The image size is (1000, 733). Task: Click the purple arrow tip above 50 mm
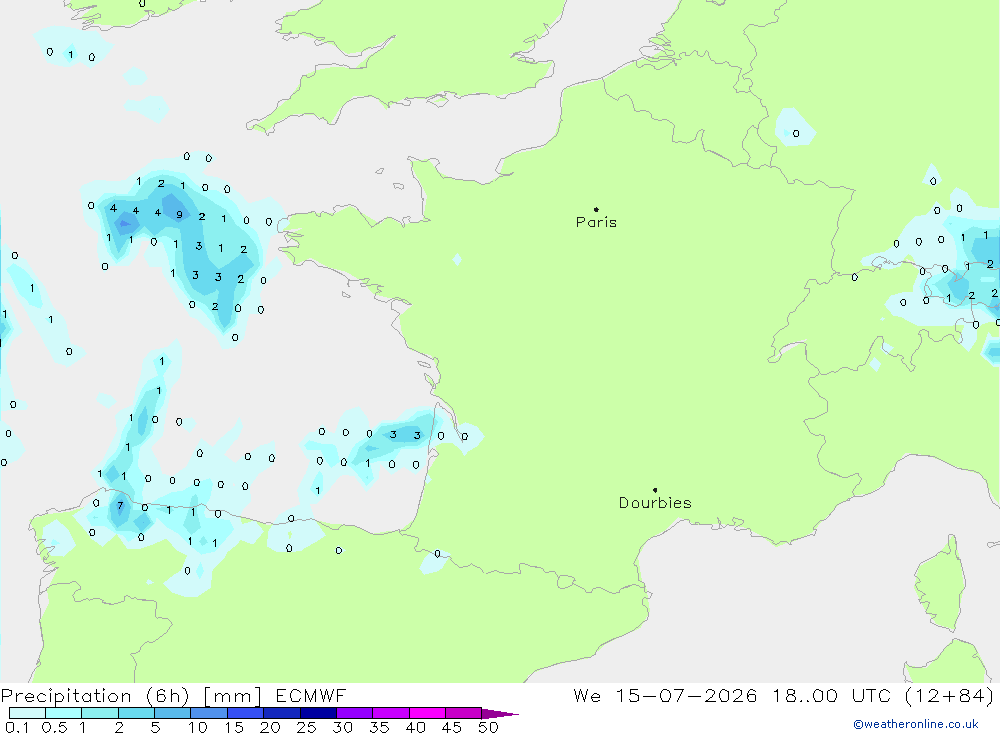point(500,714)
